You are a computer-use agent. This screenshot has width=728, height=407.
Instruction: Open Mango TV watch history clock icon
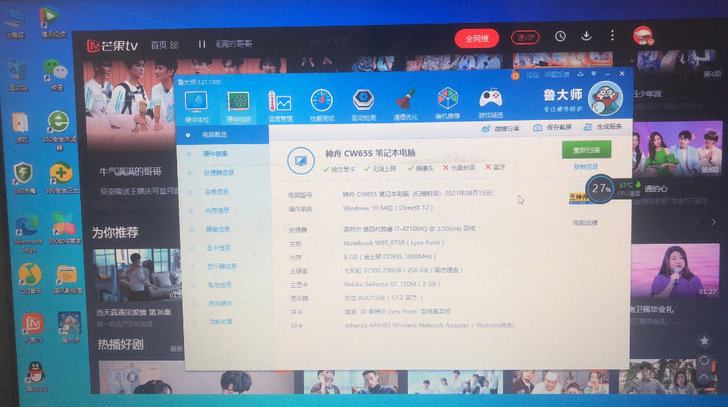[x=560, y=36]
